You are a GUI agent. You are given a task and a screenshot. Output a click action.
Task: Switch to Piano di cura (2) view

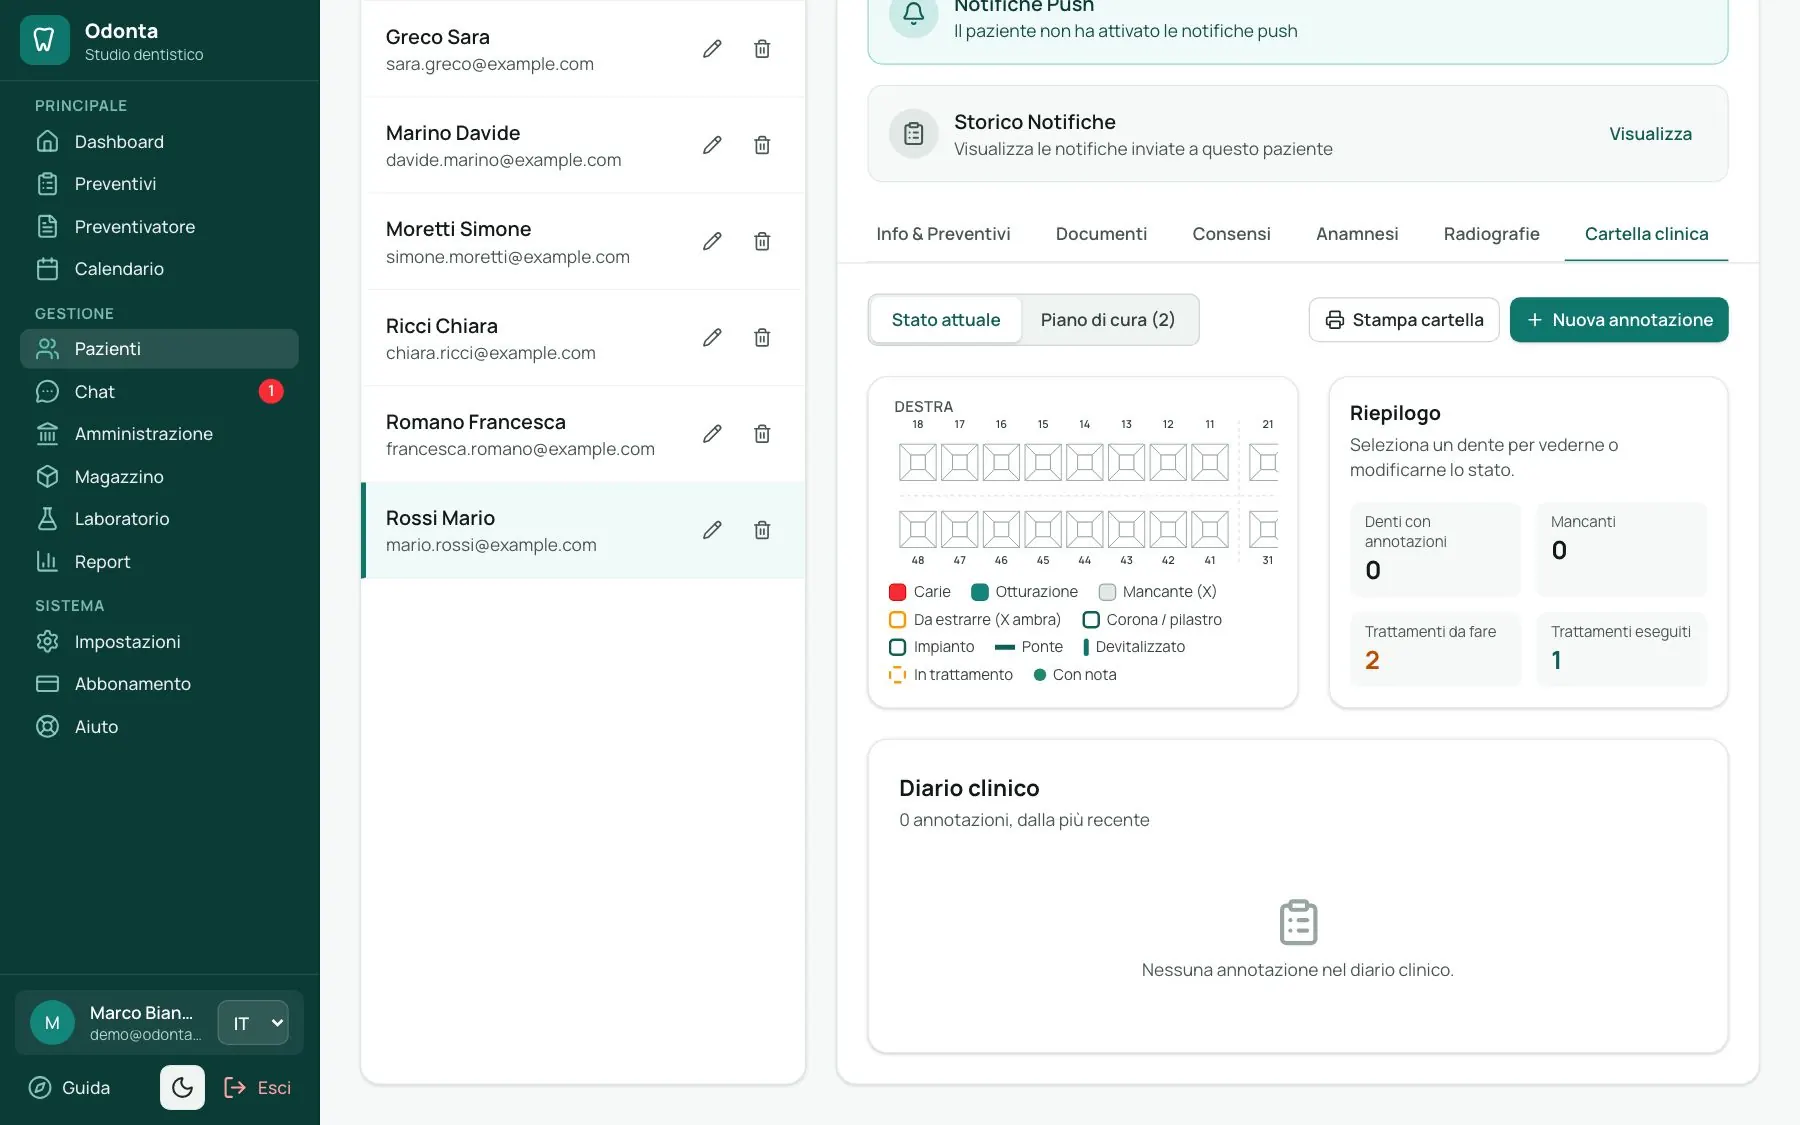pos(1107,320)
